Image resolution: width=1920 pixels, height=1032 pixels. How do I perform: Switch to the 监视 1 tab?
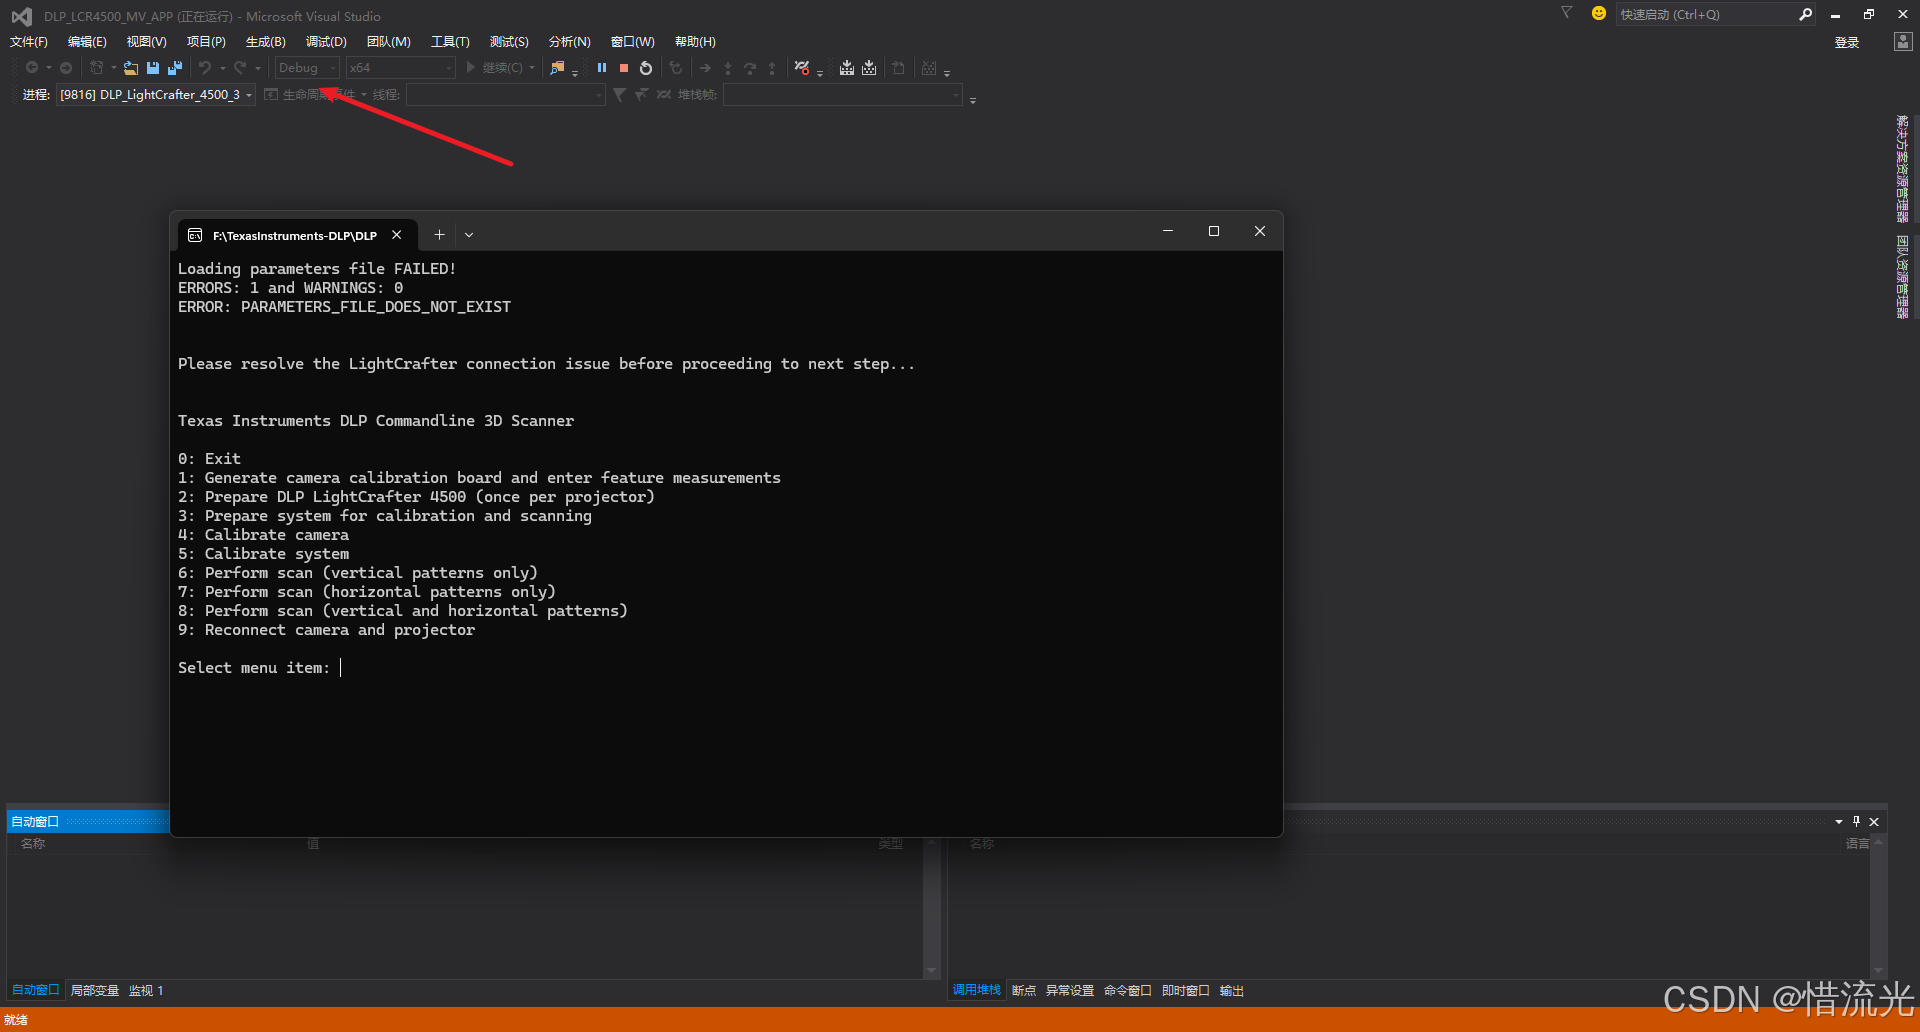tap(146, 990)
